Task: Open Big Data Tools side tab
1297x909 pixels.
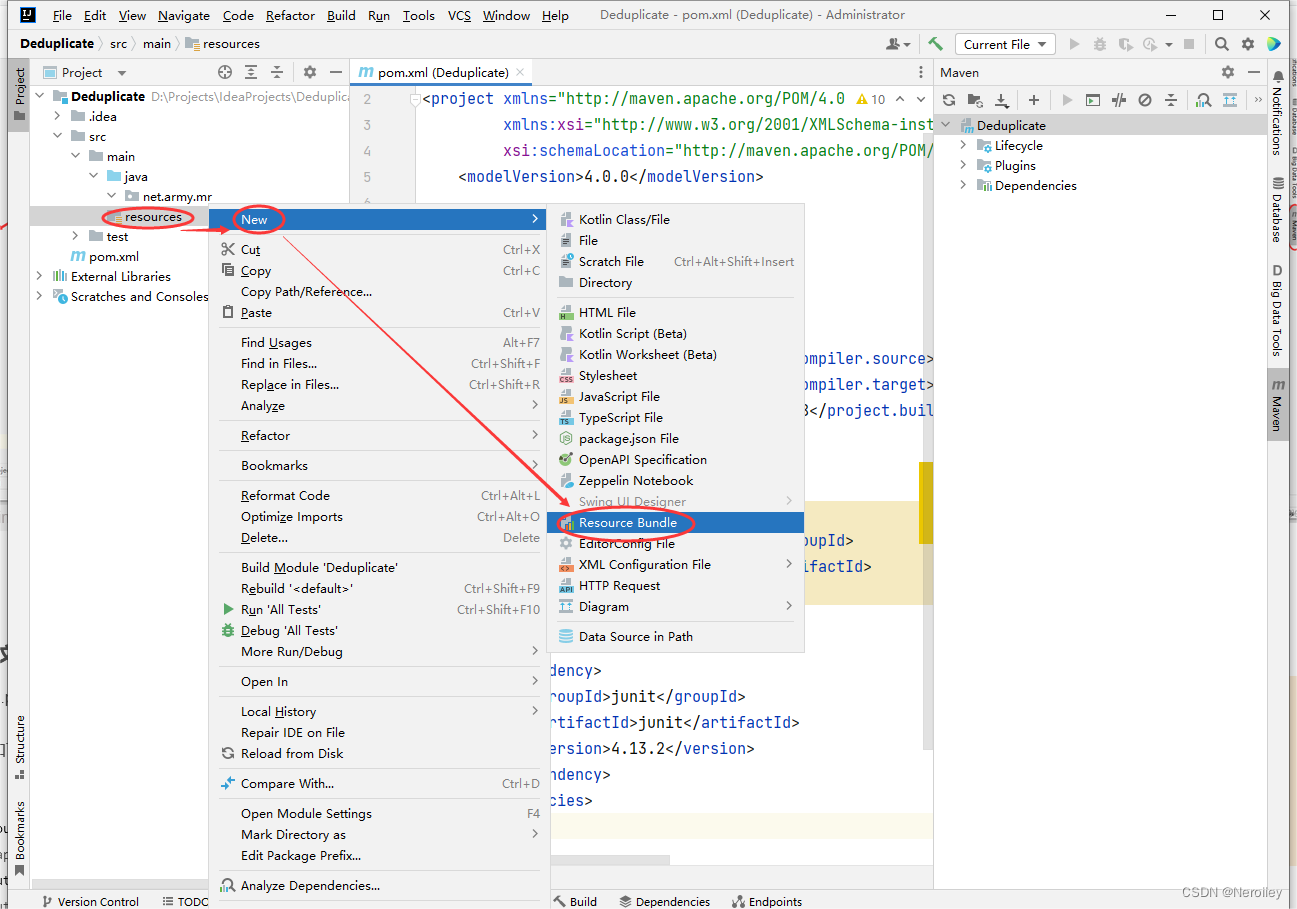Action: 1277,310
